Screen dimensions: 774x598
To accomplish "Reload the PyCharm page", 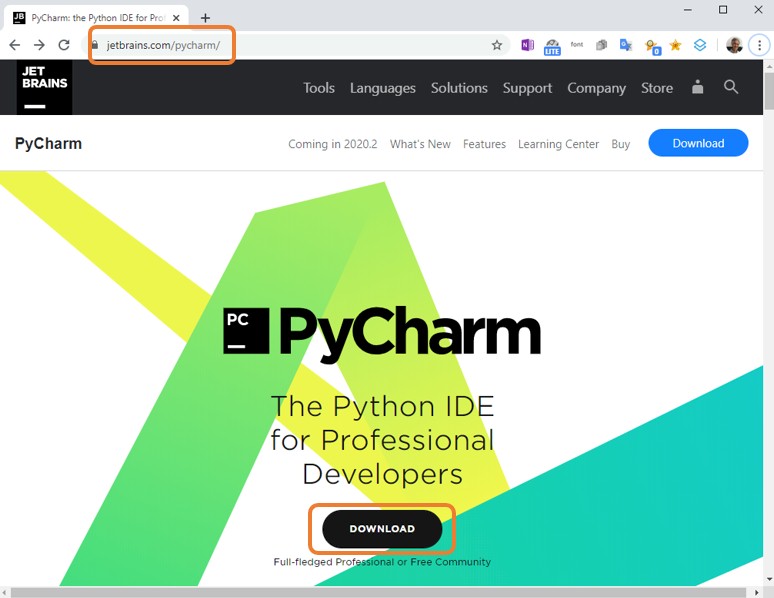I will [64, 45].
